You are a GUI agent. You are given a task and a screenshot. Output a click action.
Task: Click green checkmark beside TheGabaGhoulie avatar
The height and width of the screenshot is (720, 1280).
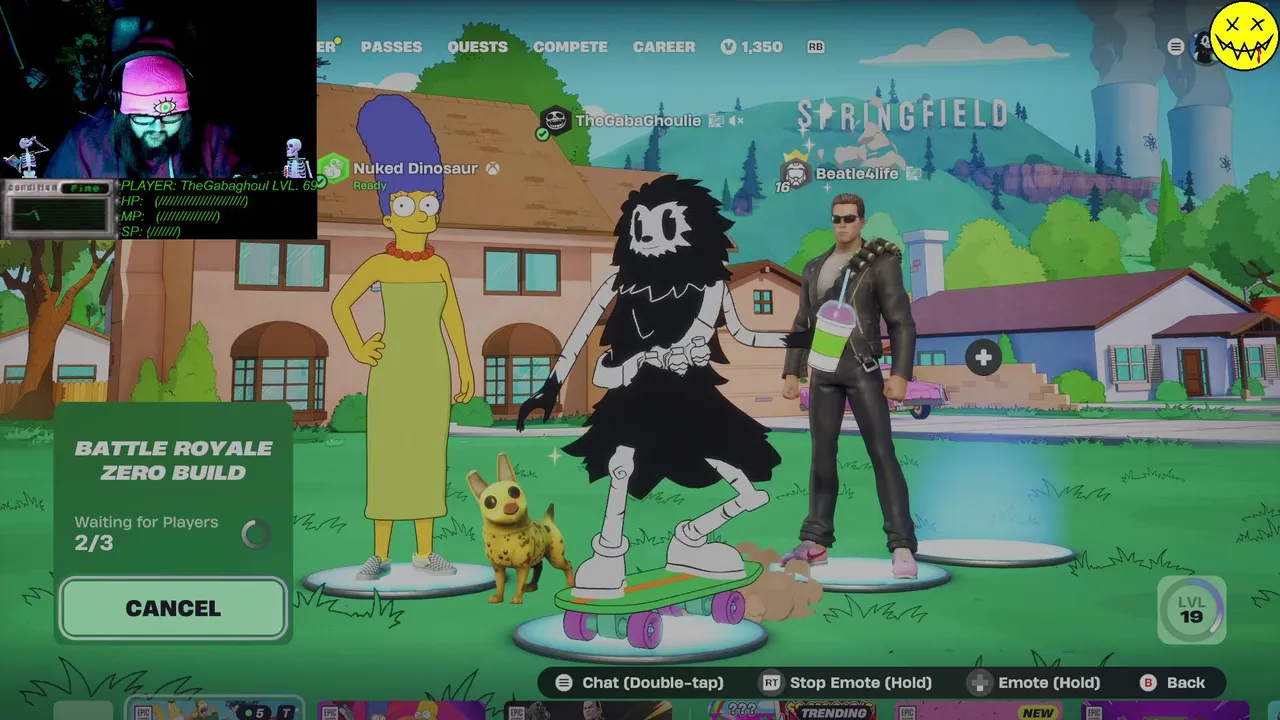(x=543, y=134)
